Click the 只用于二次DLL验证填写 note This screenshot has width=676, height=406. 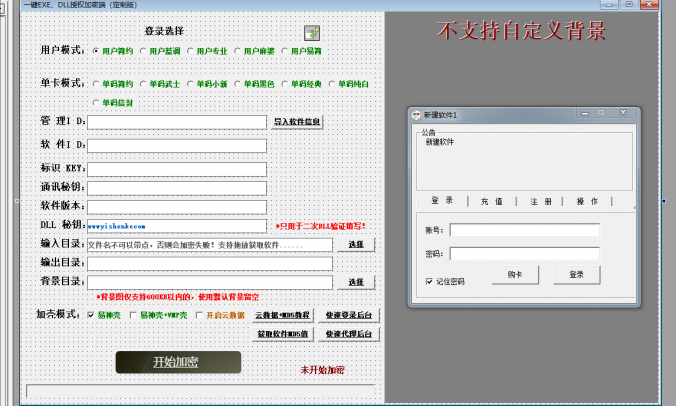321,226
